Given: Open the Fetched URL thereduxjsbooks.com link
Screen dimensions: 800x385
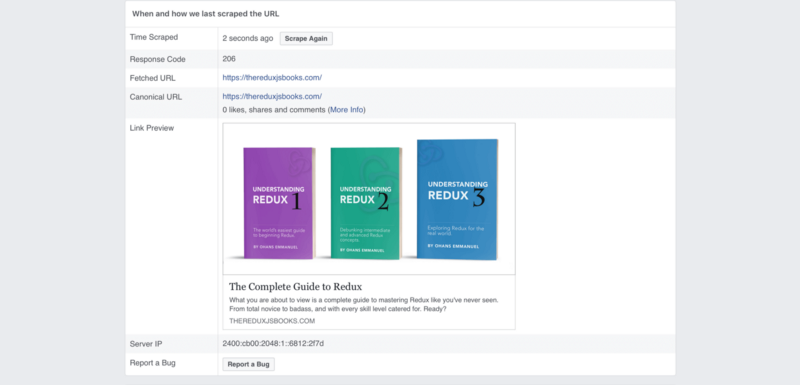Looking at the screenshot, I should [x=272, y=78].
